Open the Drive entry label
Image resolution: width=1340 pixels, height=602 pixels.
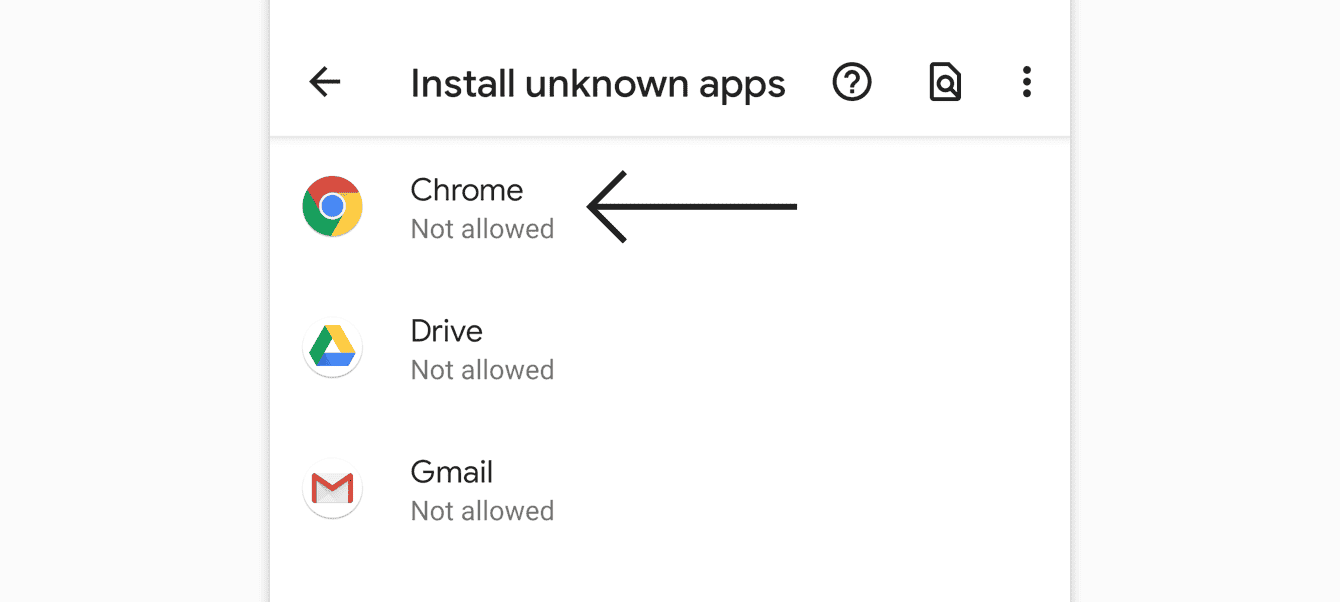tap(447, 331)
